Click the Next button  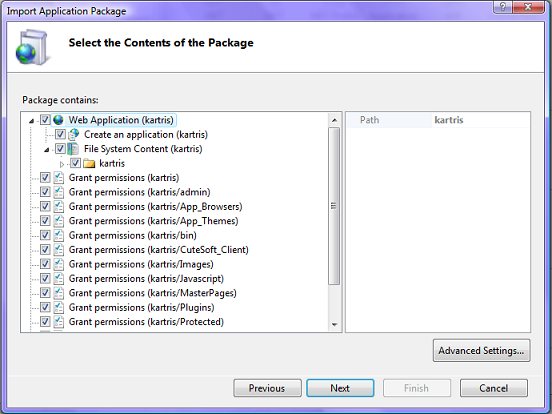340,388
